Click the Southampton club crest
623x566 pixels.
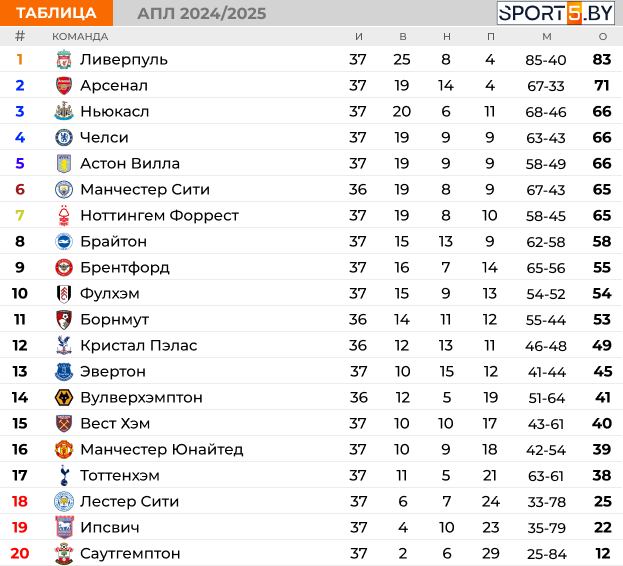point(64,553)
